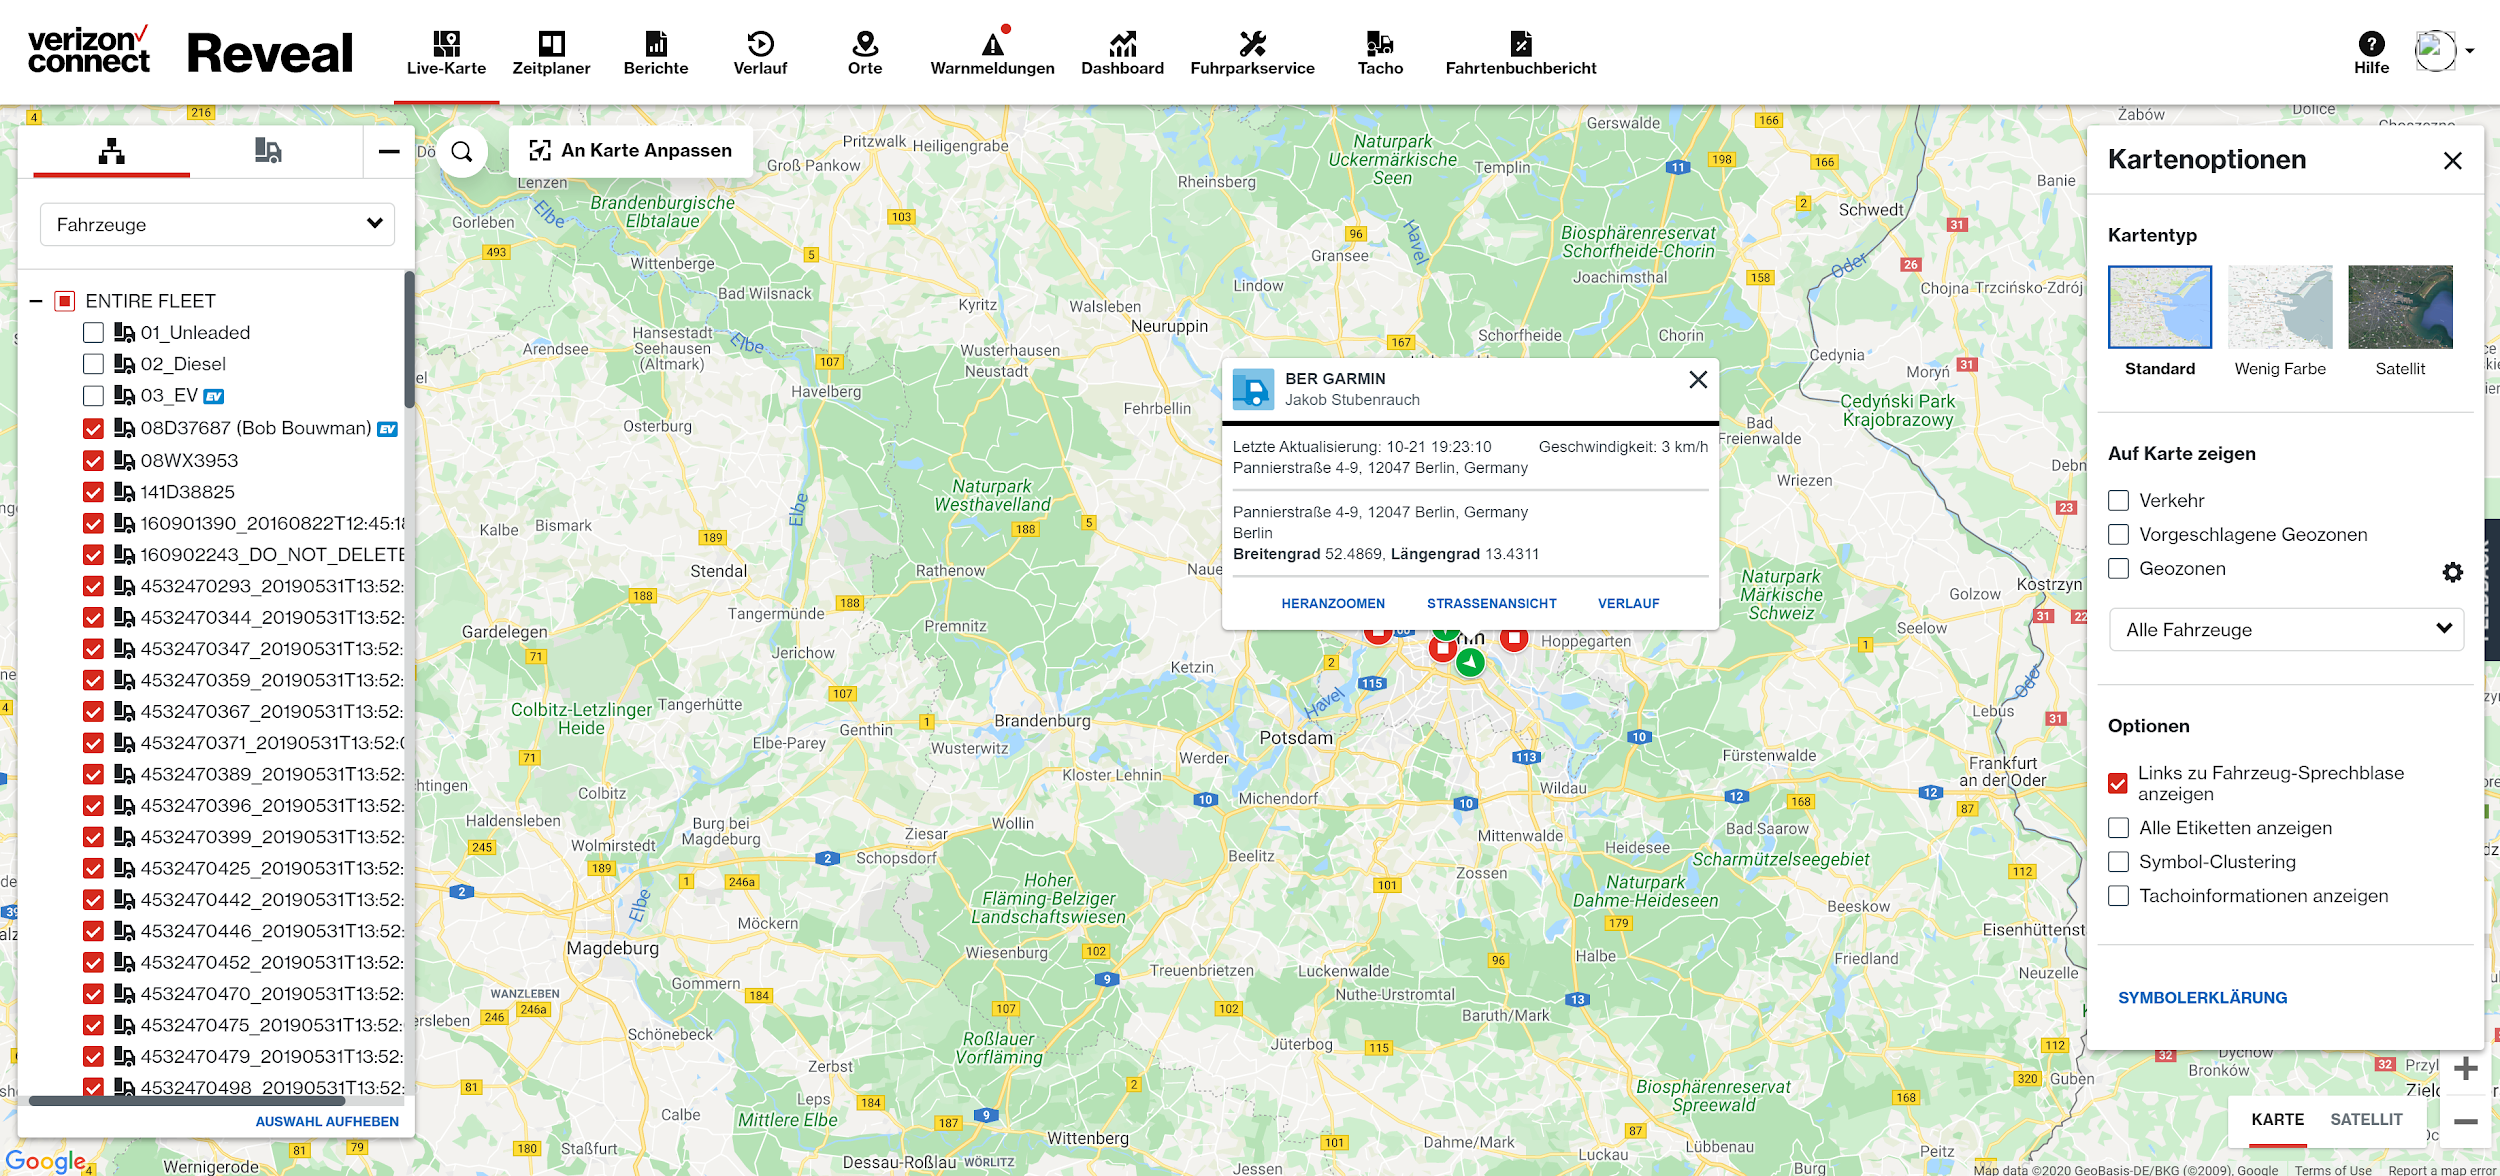2500x1176 pixels.
Task: Open the SYMBOLERKLÄRUNG legend
Action: click(x=2202, y=997)
